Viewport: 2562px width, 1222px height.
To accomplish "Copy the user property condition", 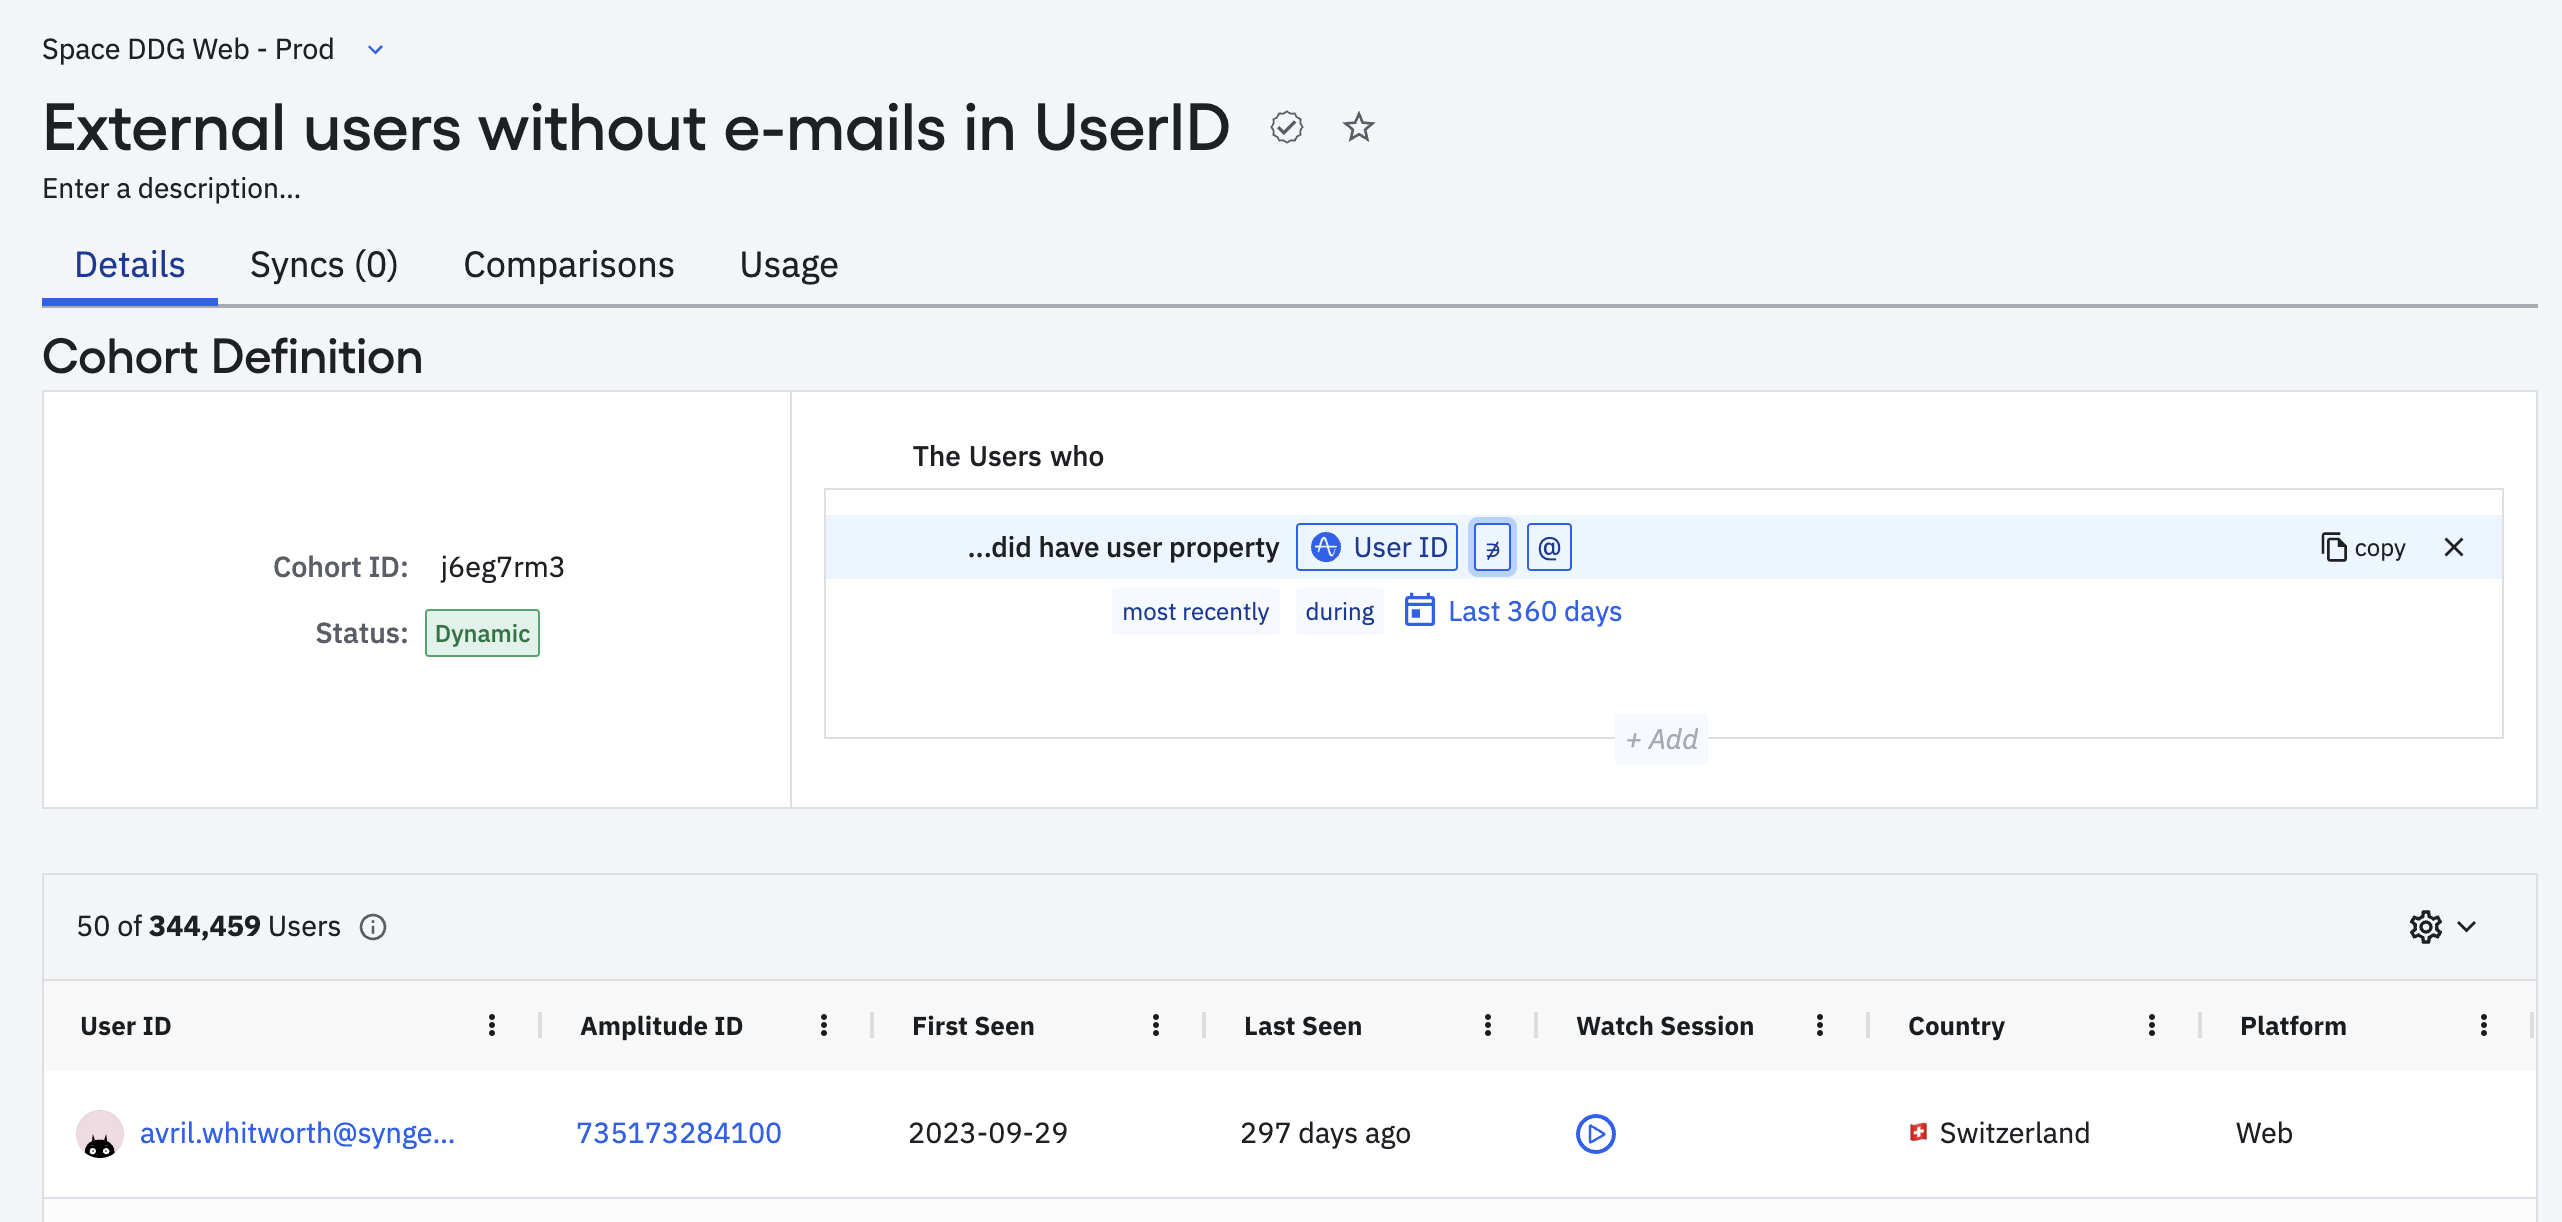I will (2363, 548).
